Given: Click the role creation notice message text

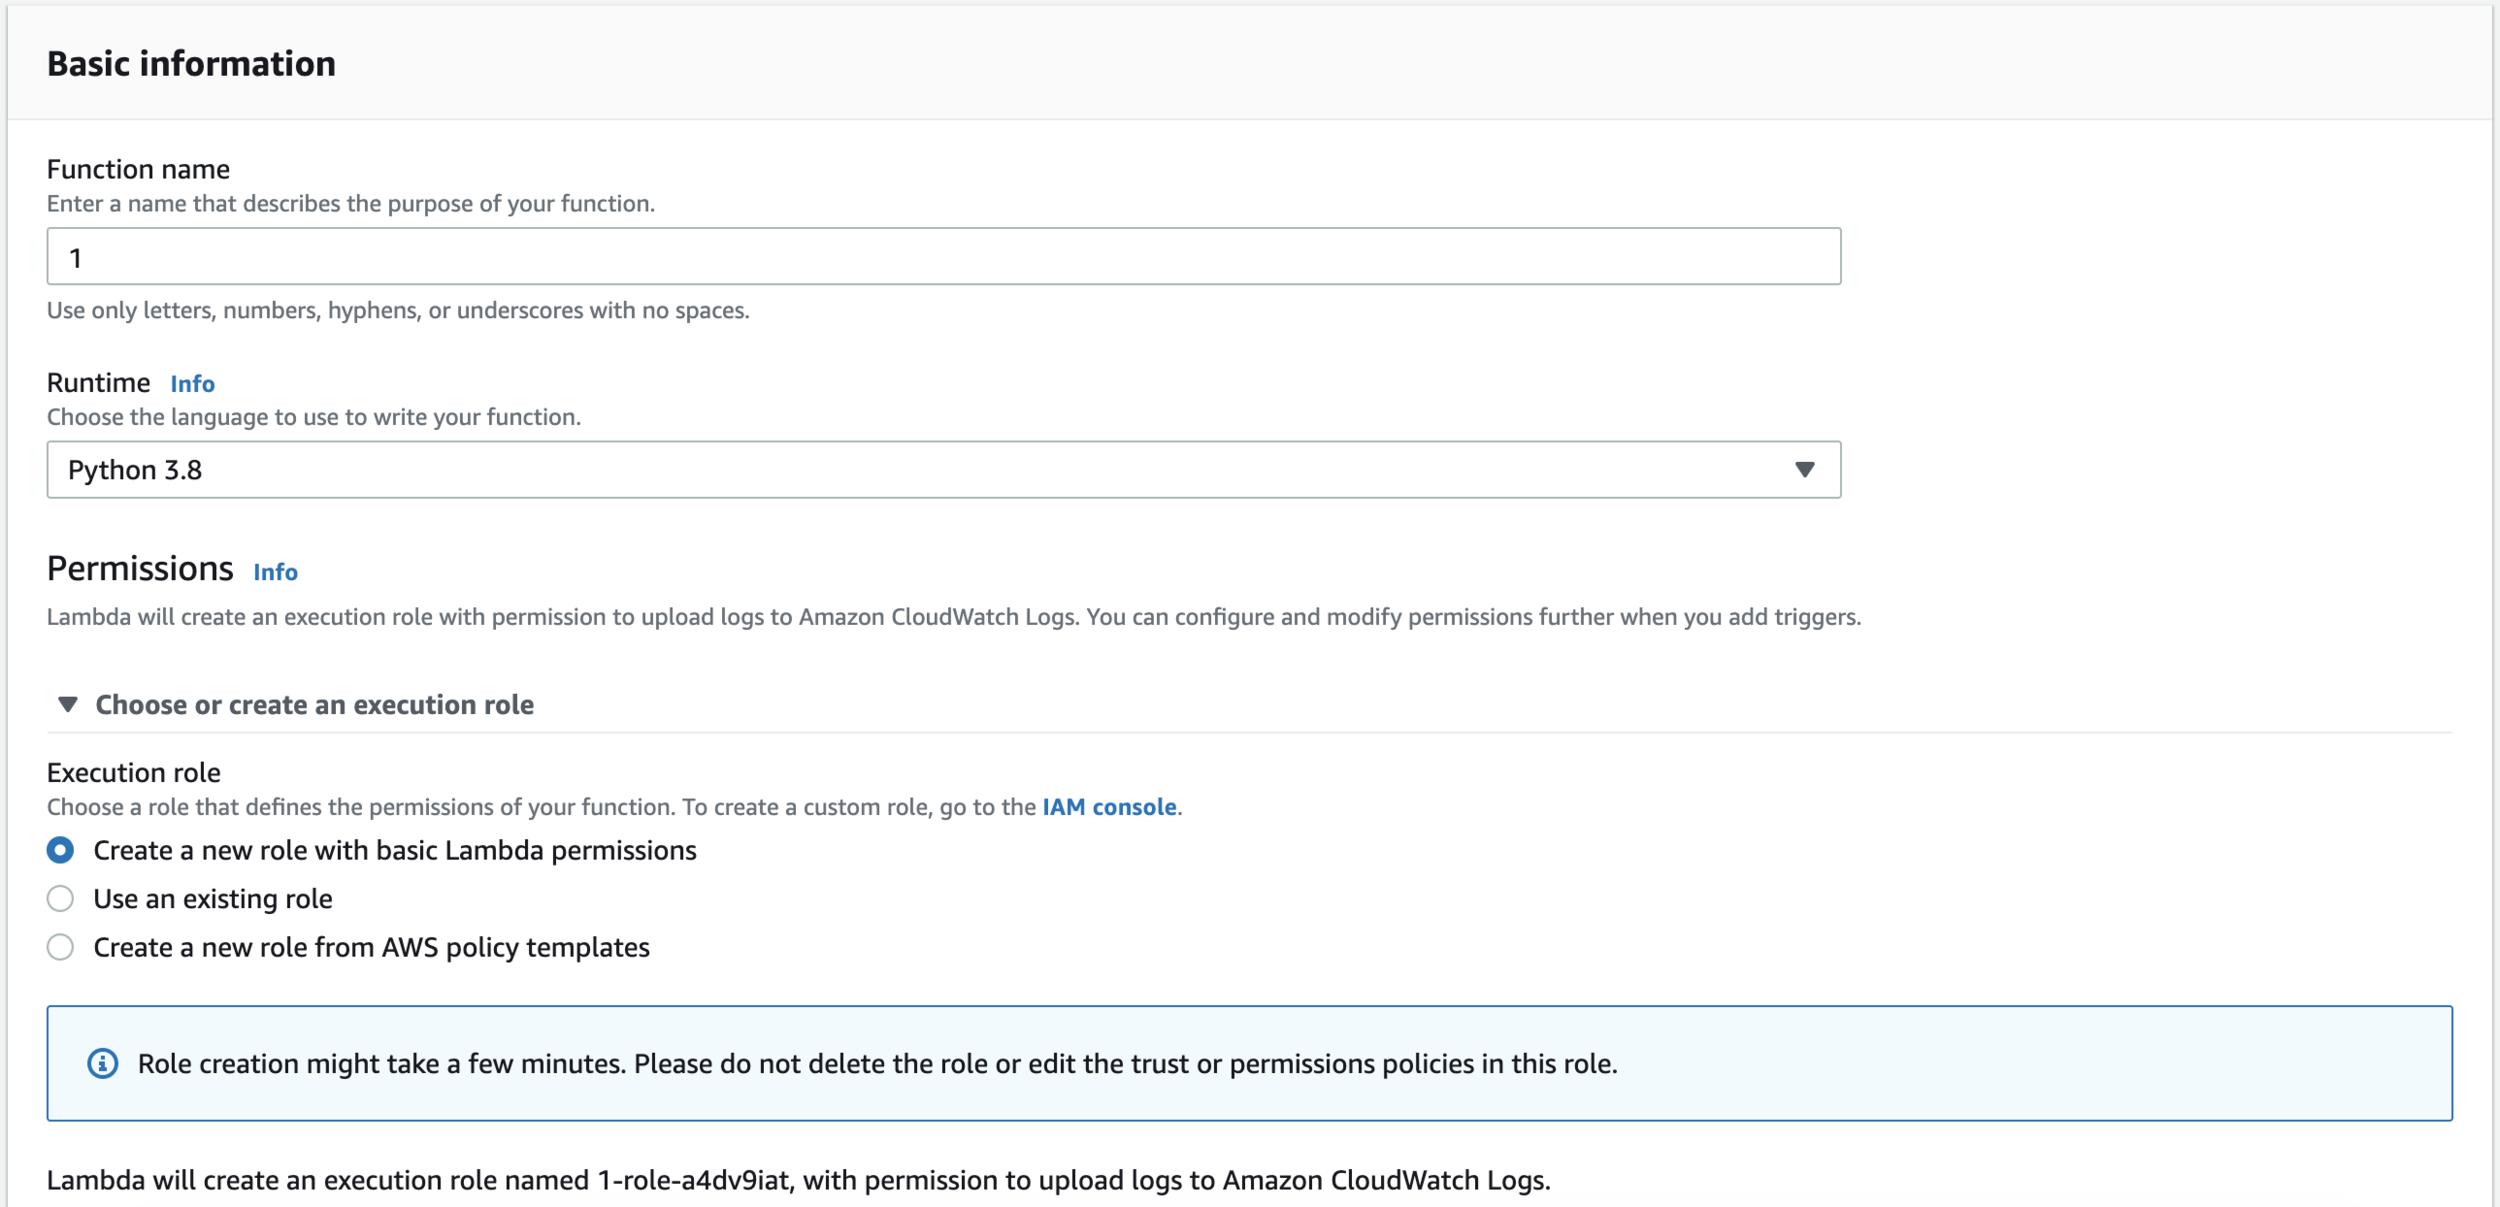Looking at the screenshot, I should (x=877, y=1063).
